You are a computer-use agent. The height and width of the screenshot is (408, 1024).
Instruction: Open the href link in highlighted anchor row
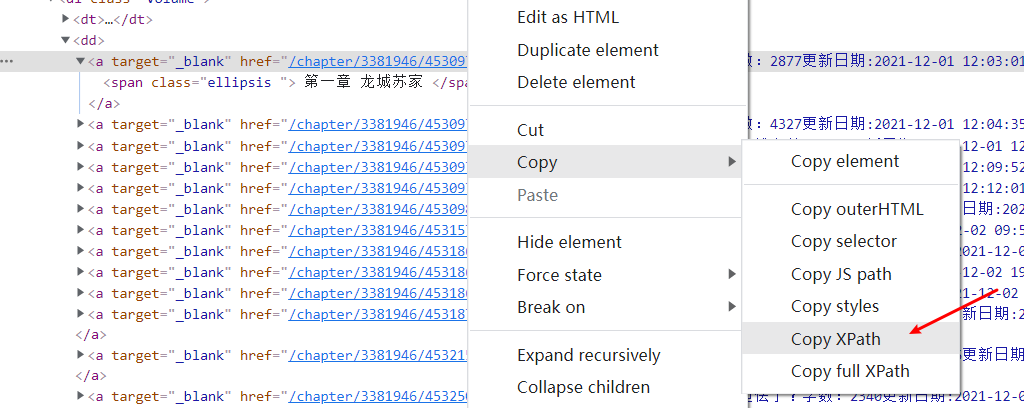378,62
